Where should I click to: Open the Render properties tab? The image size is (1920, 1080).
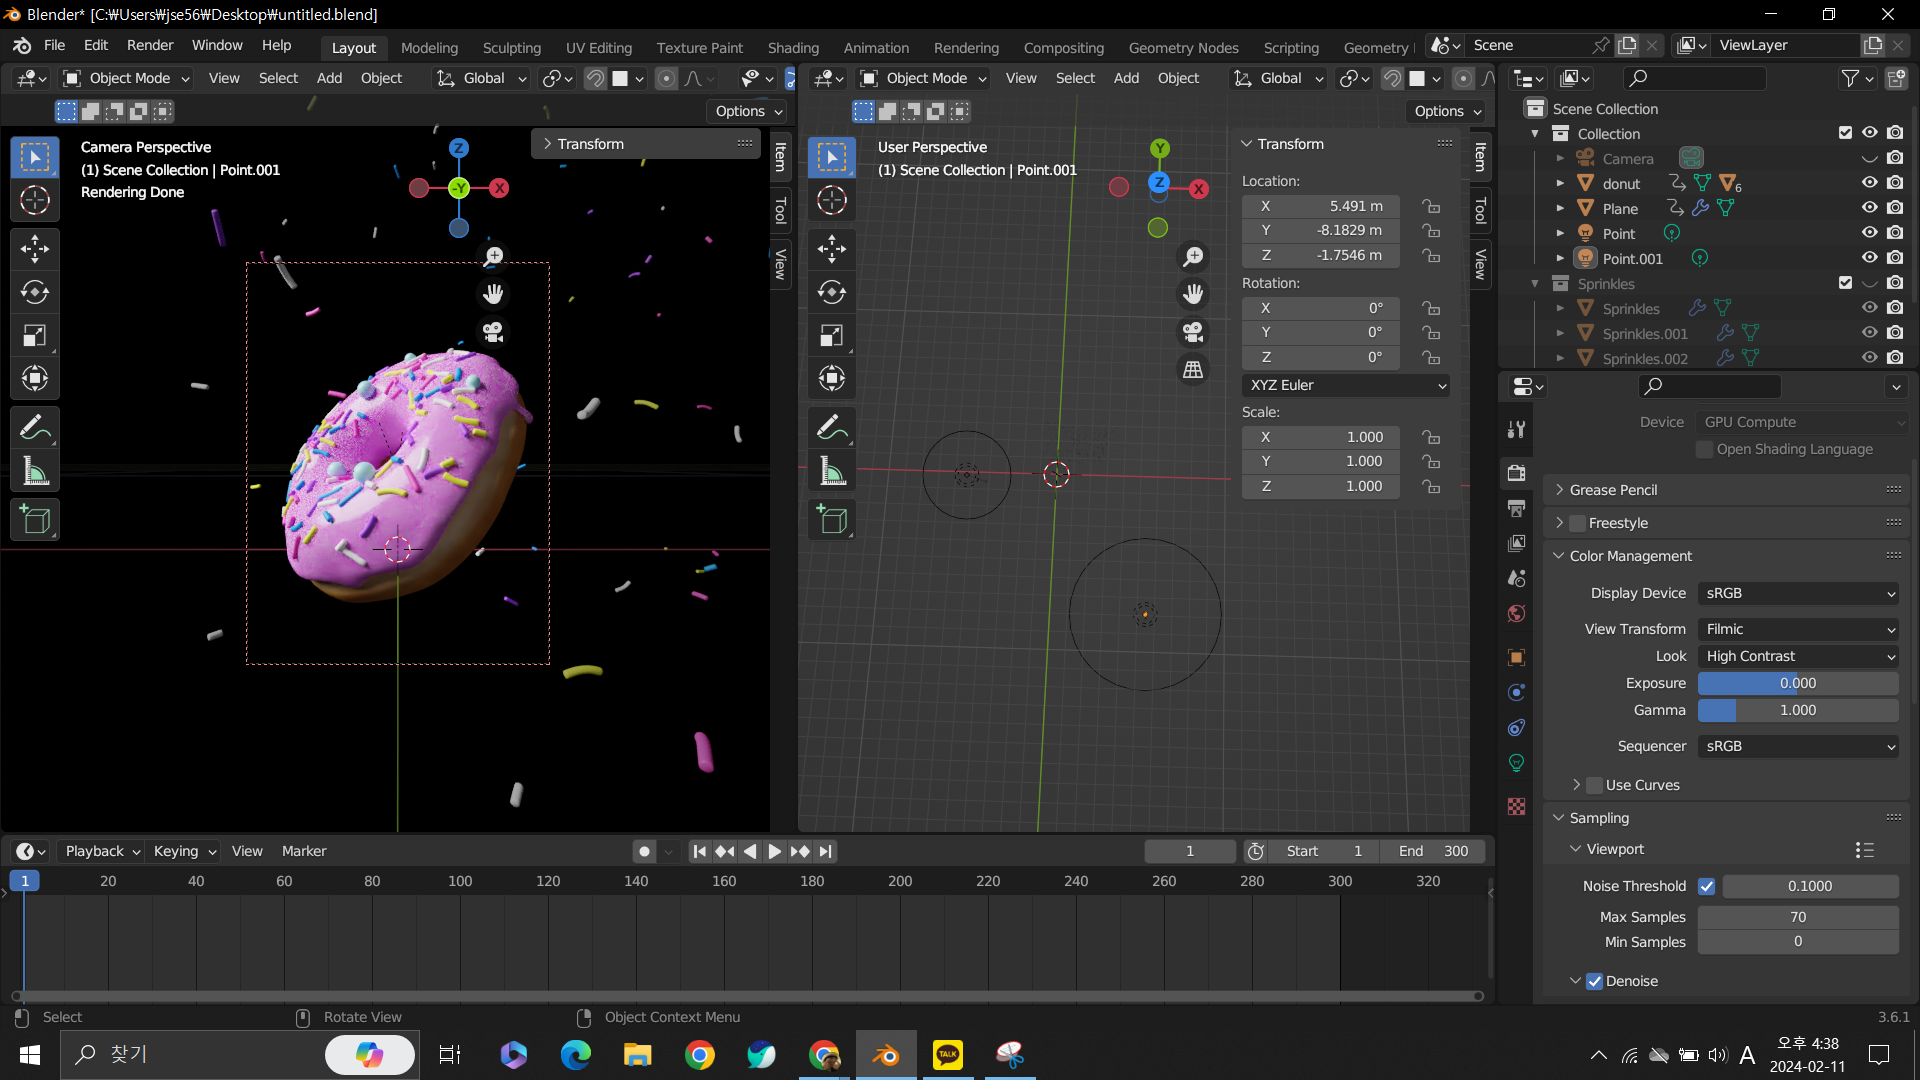tap(1517, 473)
